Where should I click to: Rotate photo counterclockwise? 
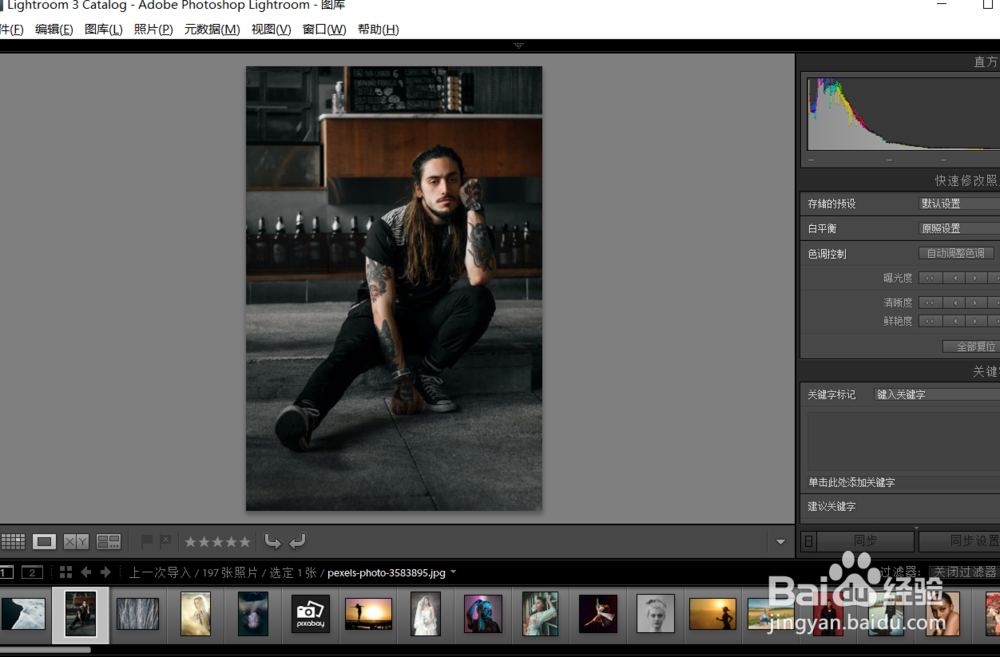pos(272,542)
